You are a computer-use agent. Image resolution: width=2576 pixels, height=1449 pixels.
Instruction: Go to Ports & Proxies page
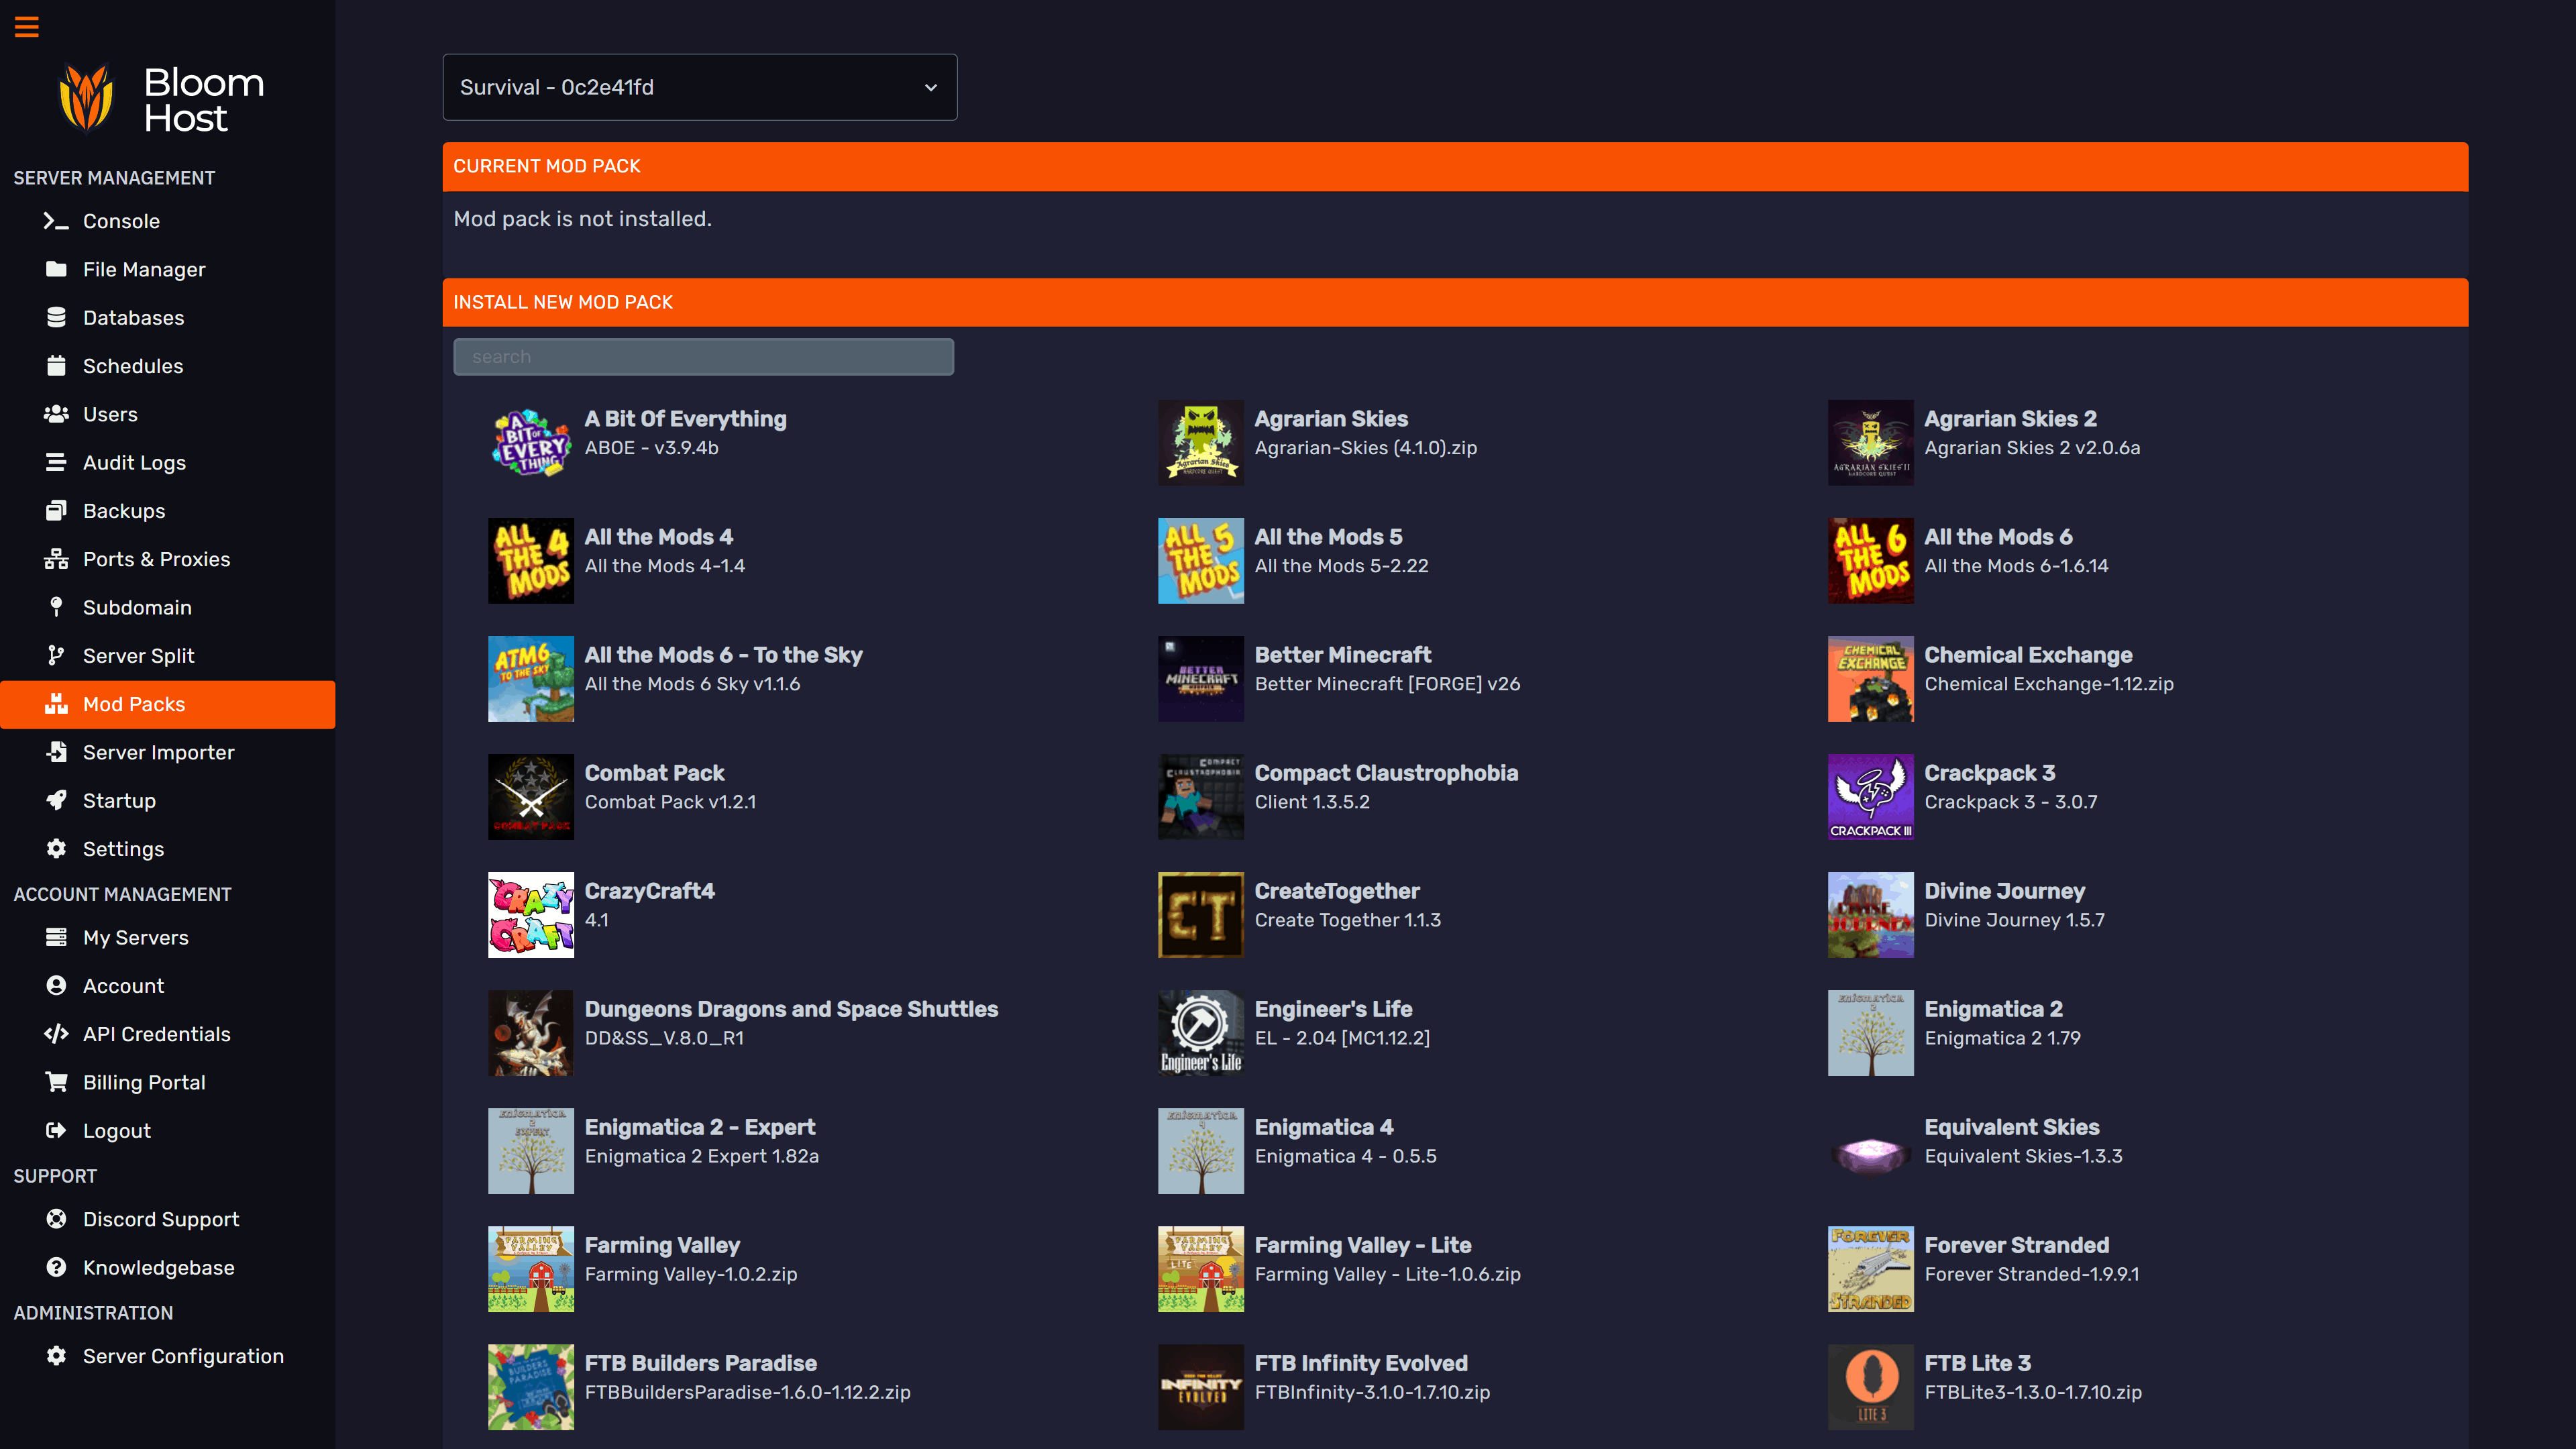(x=156, y=559)
